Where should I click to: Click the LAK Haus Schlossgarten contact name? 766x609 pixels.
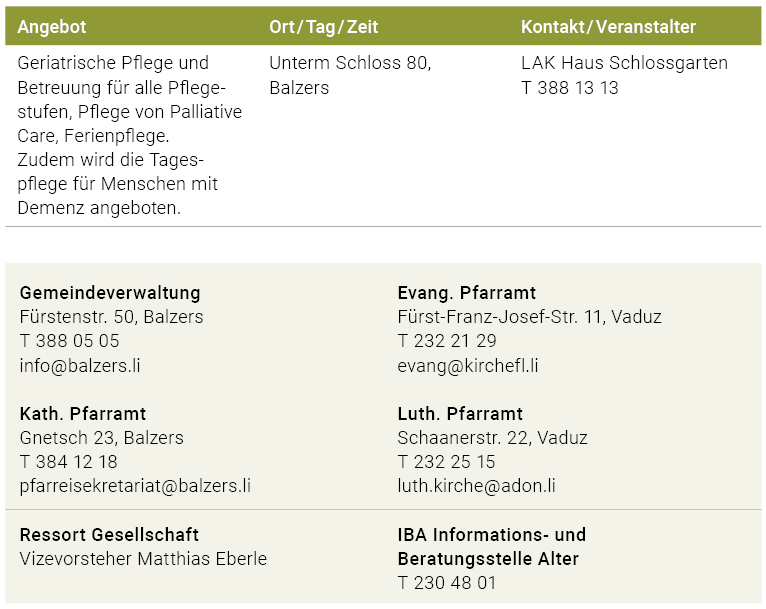pos(624,63)
